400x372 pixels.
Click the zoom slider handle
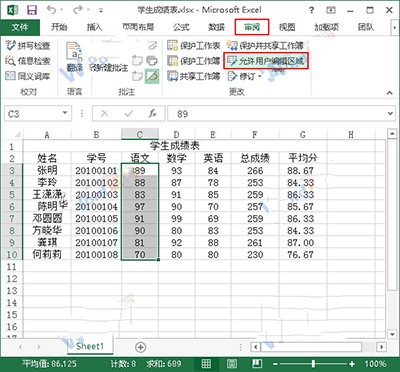(313, 363)
